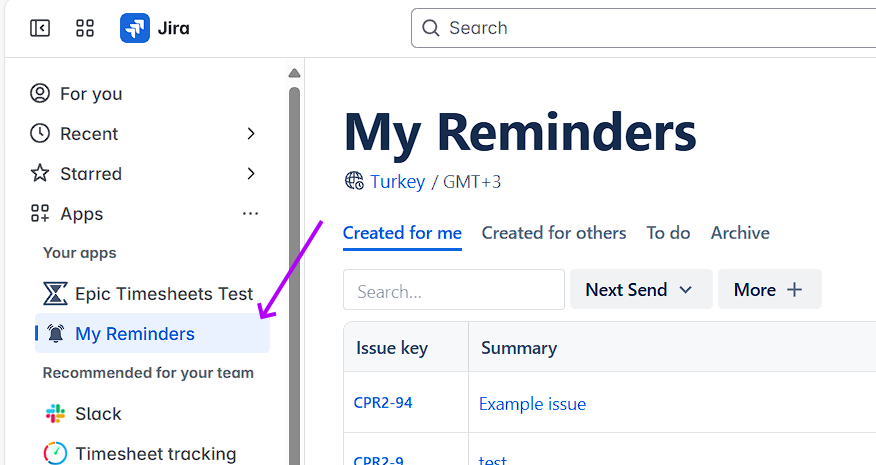Click the Epic Timesheets Test hourglass icon
Screen dimensions: 876x465
point(56,294)
